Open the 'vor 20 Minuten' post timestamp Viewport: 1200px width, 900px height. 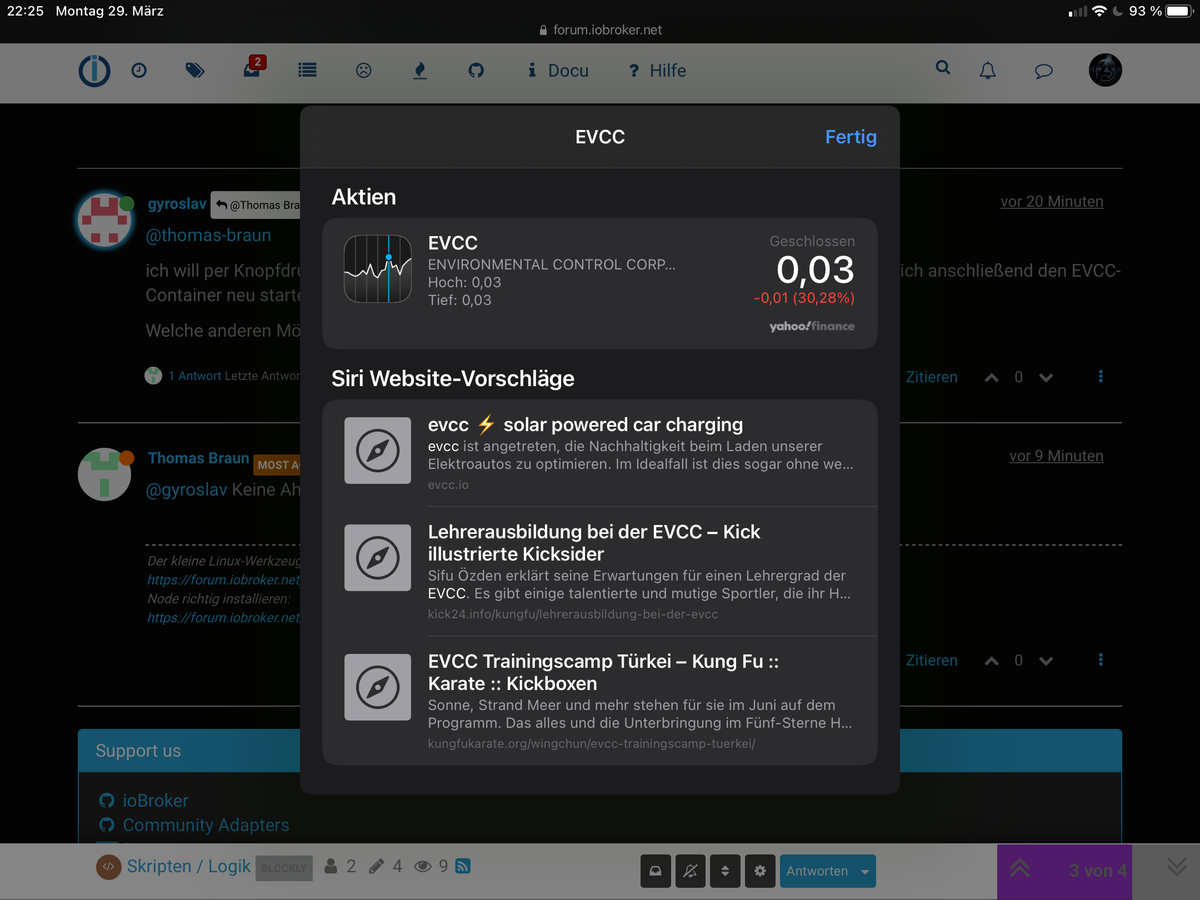point(1052,201)
